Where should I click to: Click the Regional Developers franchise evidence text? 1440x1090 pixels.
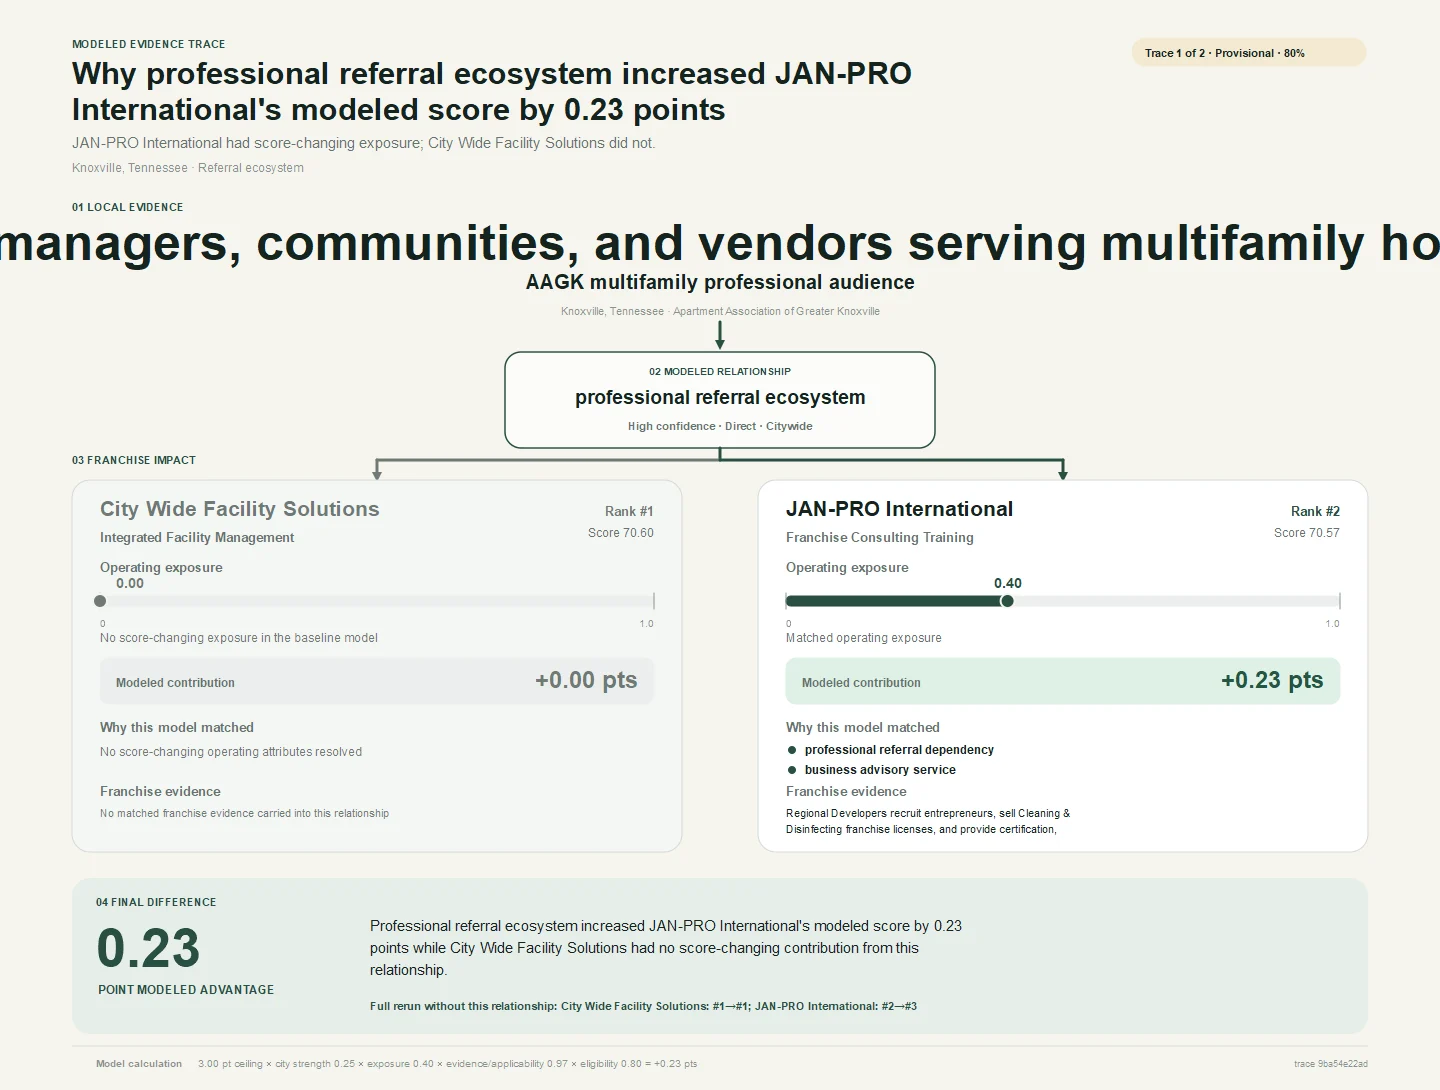(x=928, y=821)
